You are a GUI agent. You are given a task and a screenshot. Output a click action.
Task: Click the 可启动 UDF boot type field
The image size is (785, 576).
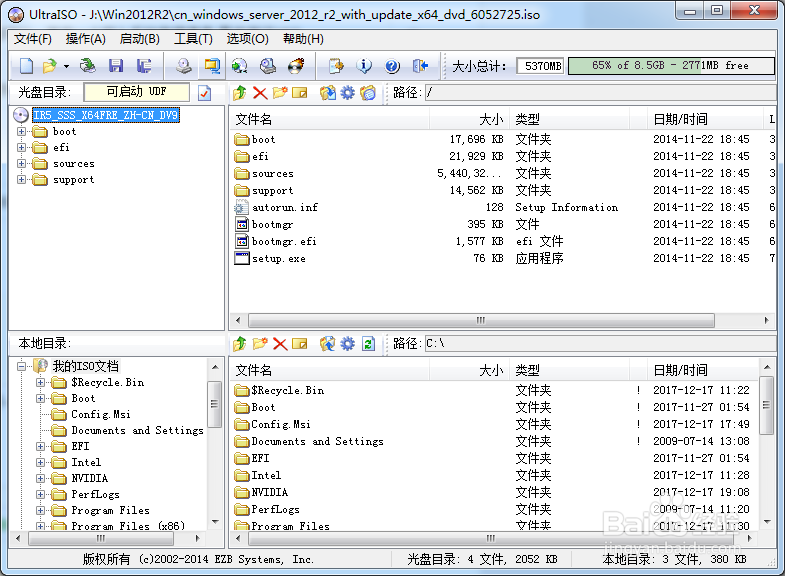point(137,92)
